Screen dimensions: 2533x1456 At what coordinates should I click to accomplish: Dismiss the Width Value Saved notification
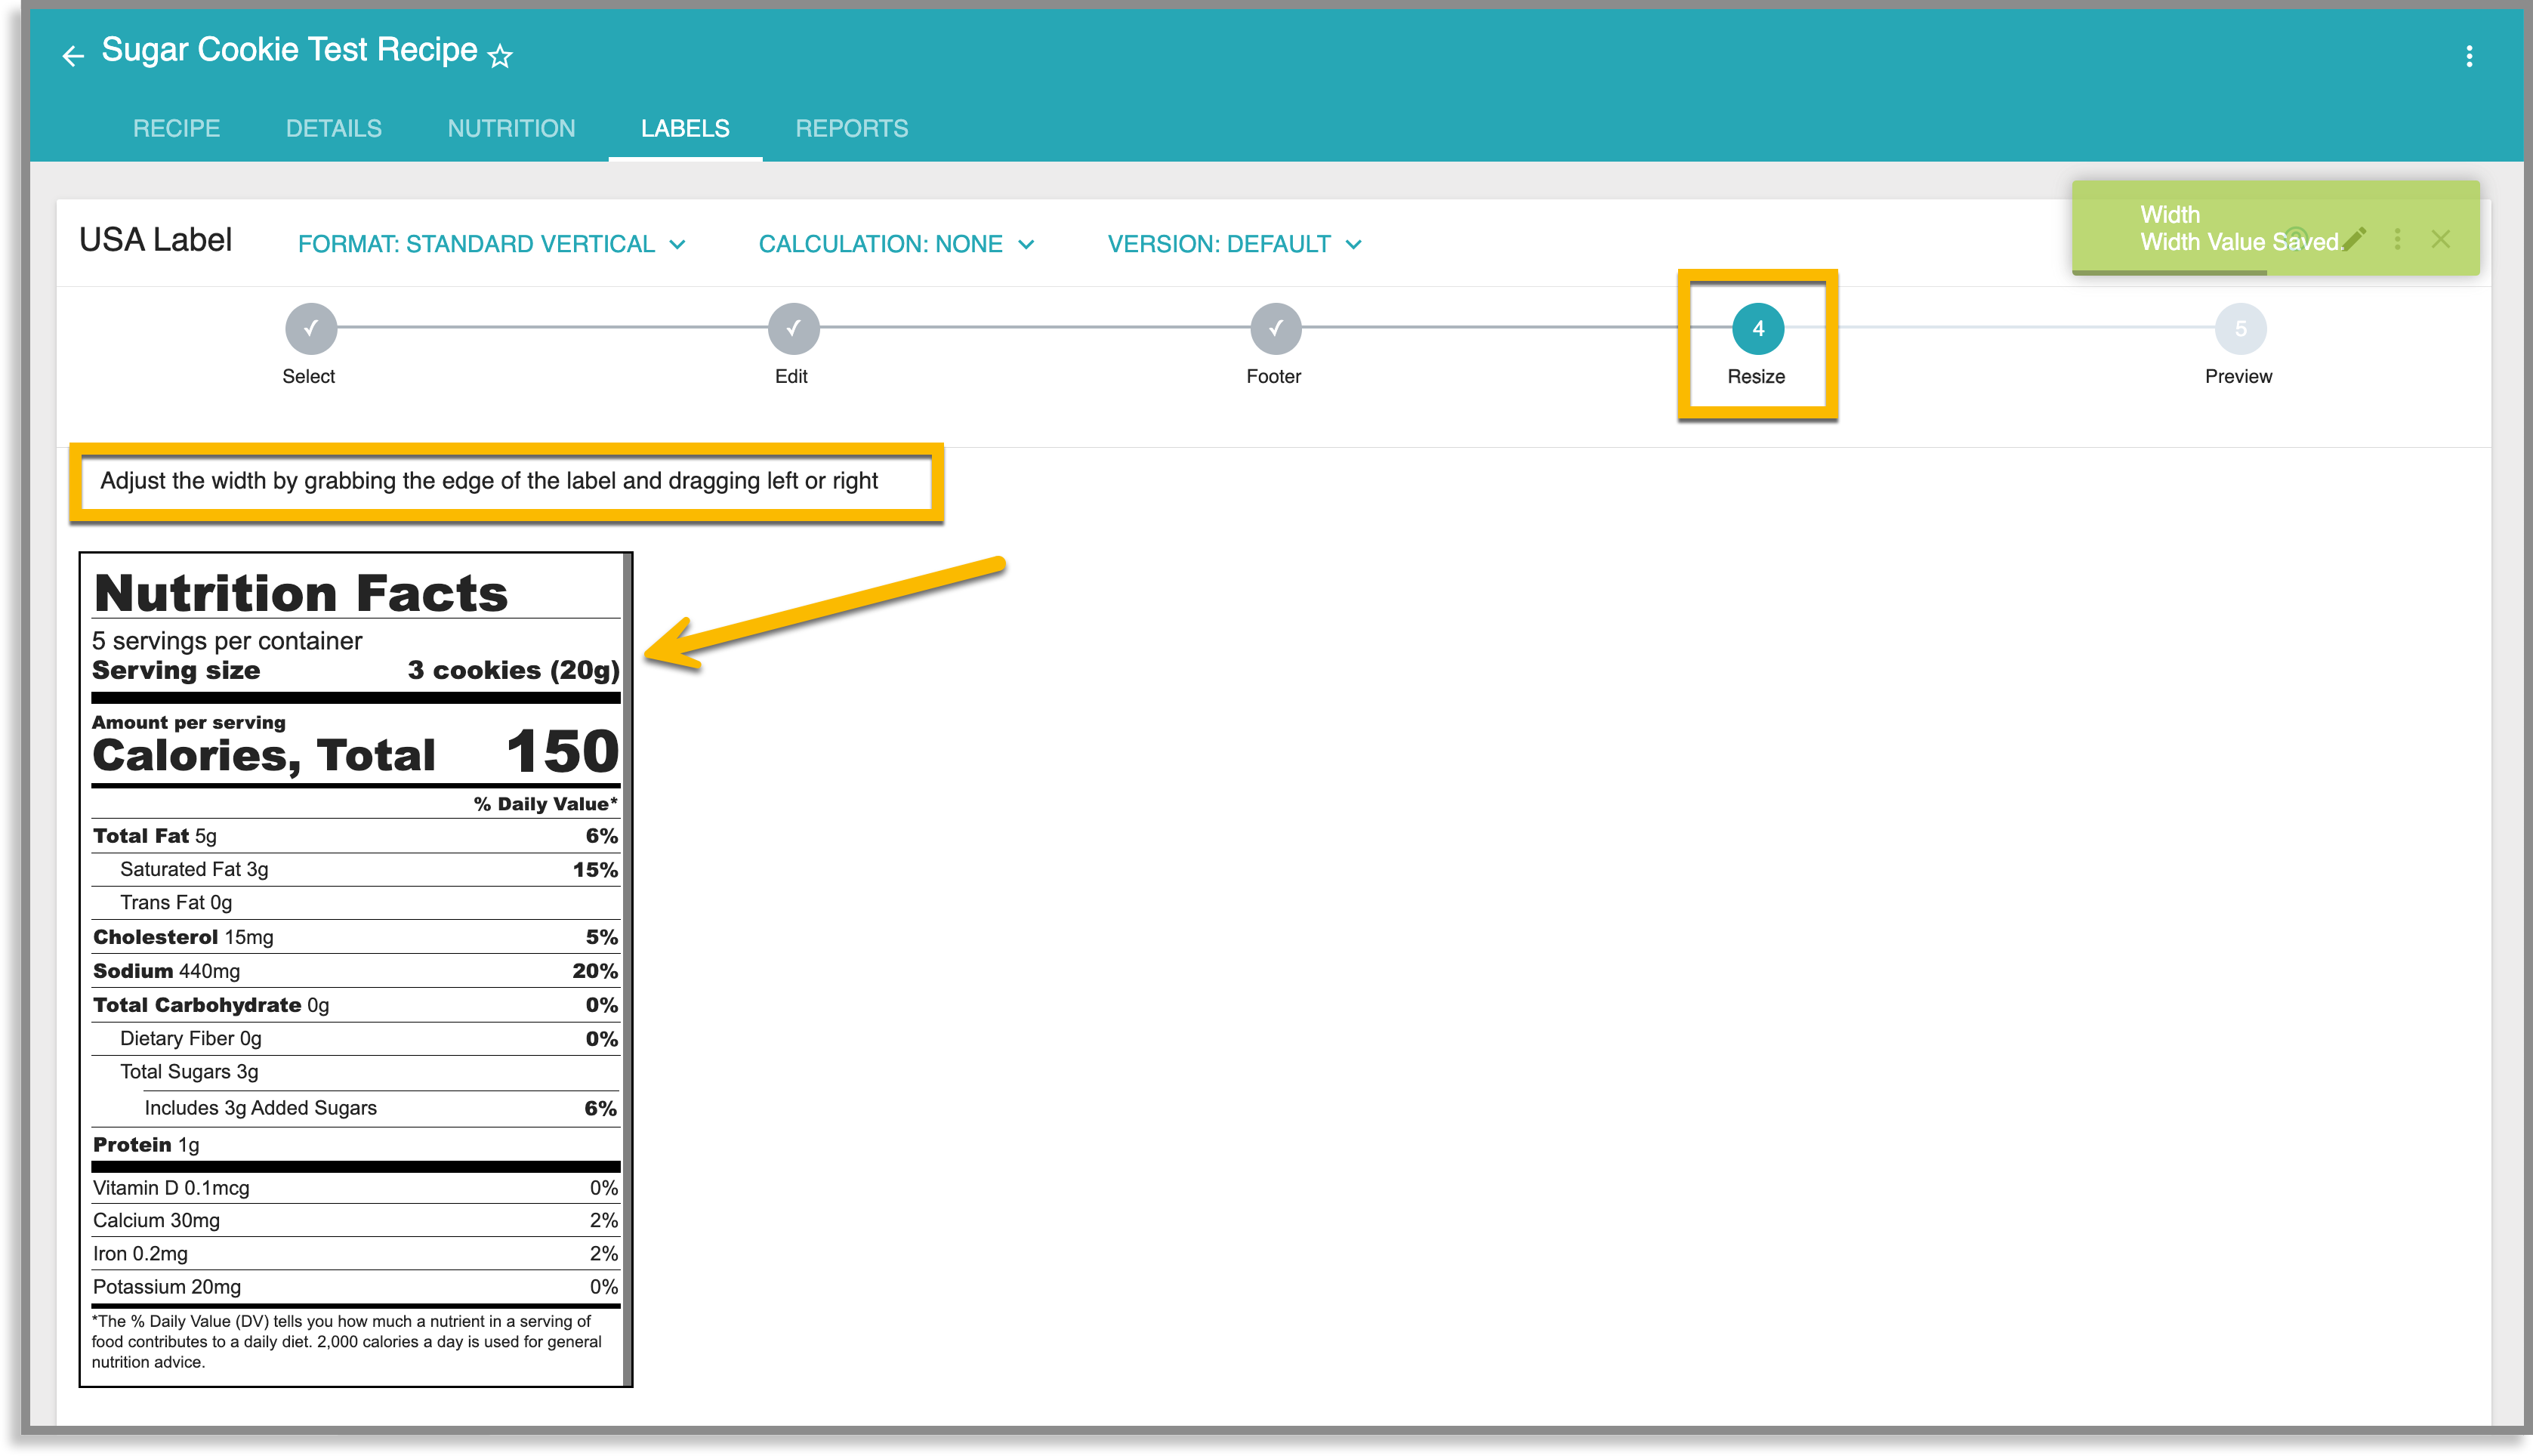[2441, 239]
